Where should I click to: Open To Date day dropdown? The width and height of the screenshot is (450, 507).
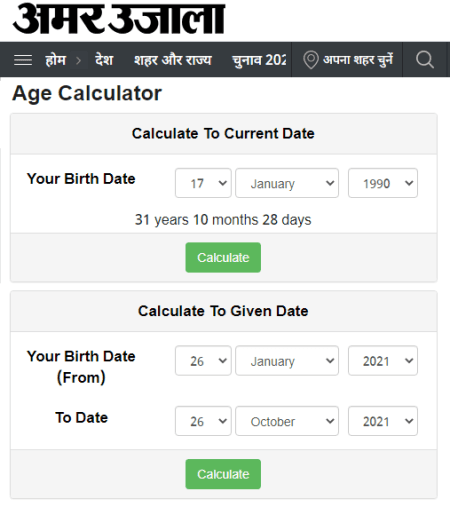click(203, 421)
